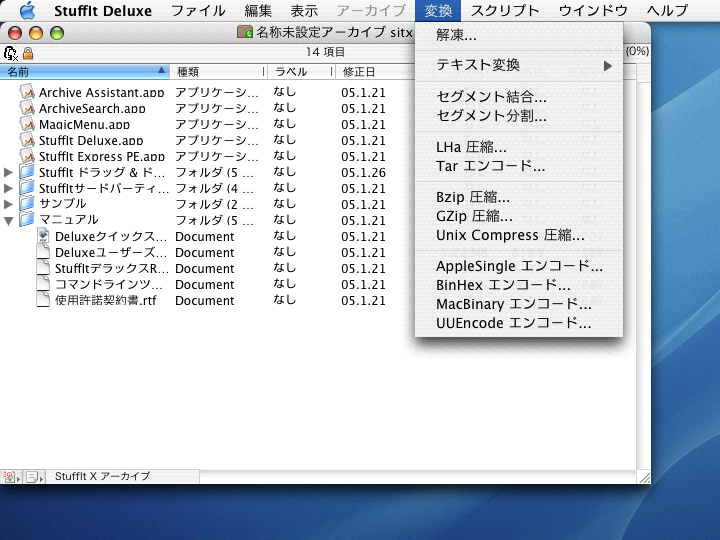This screenshot has width=720, height=540.
Task: Click the first status bar icon at bottom-left
Action: coord(11,477)
